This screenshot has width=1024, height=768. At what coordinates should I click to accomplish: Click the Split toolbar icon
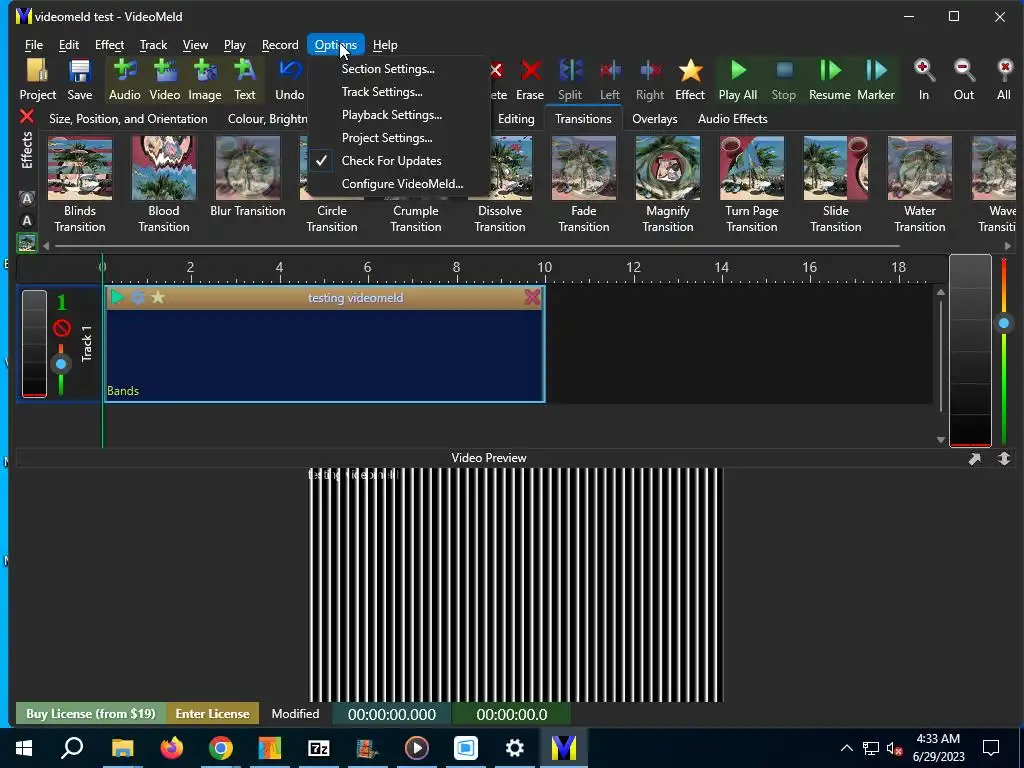(x=570, y=80)
